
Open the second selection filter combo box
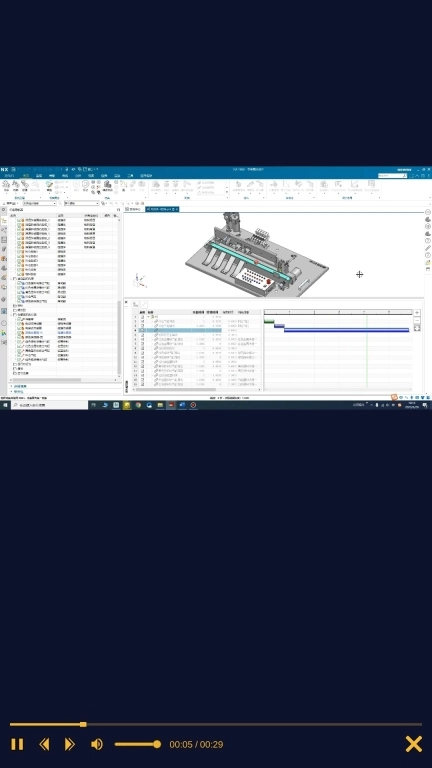point(81,203)
